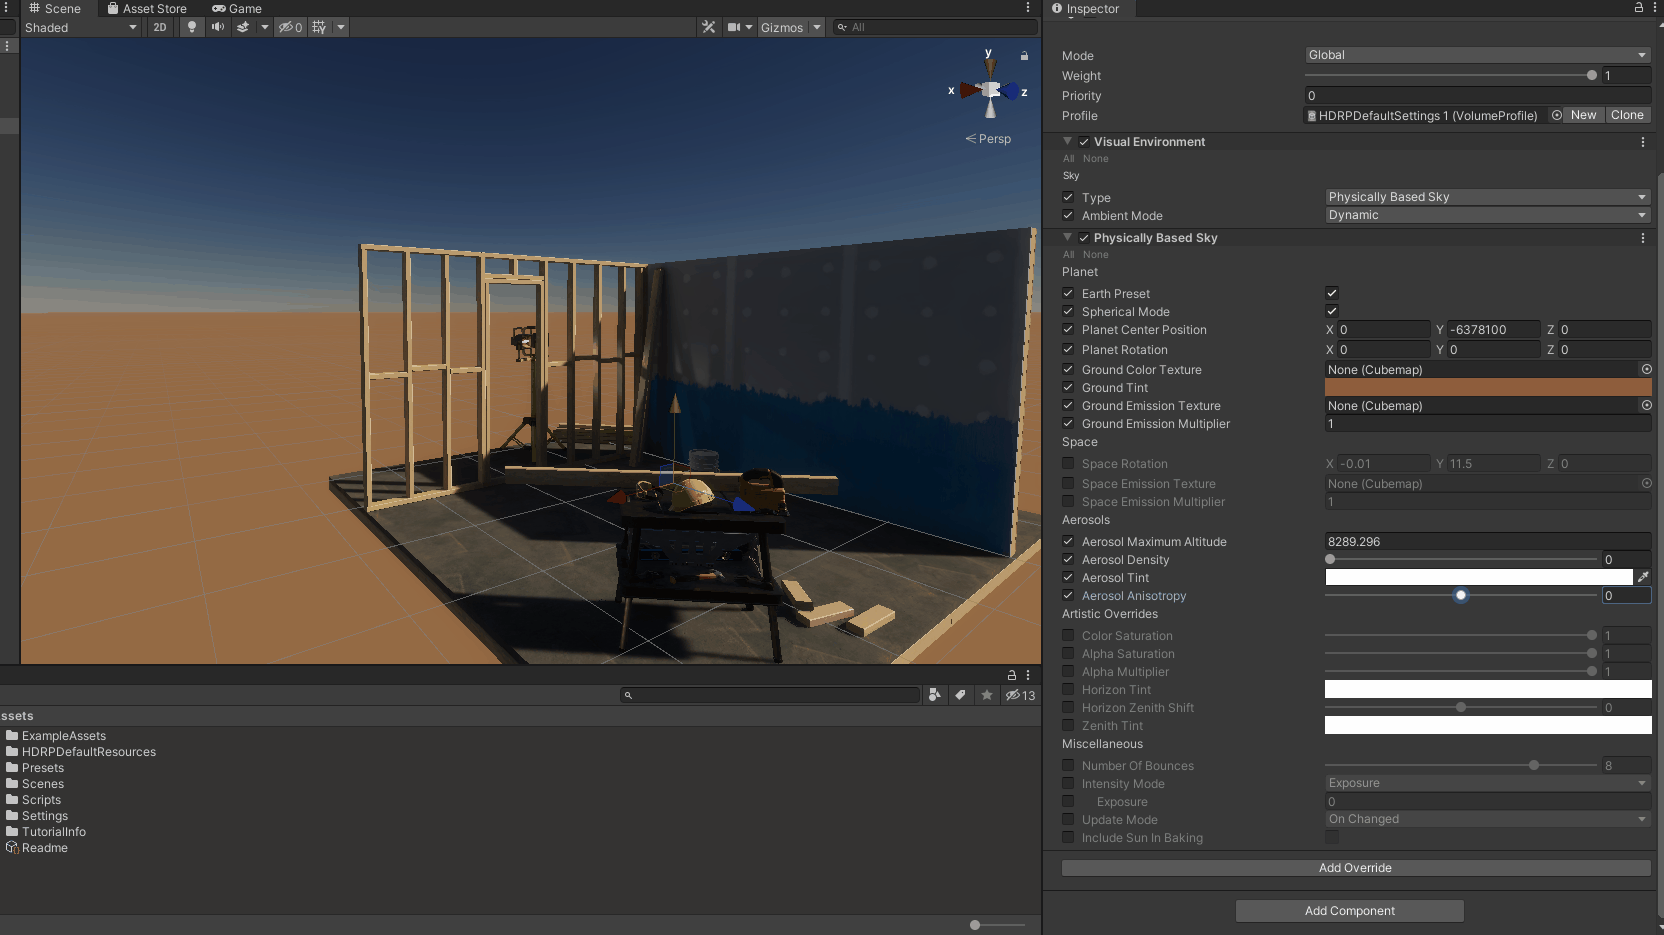Pick a Ground Color Texture cubemap
This screenshot has height=935, width=1664.
click(1646, 369)
